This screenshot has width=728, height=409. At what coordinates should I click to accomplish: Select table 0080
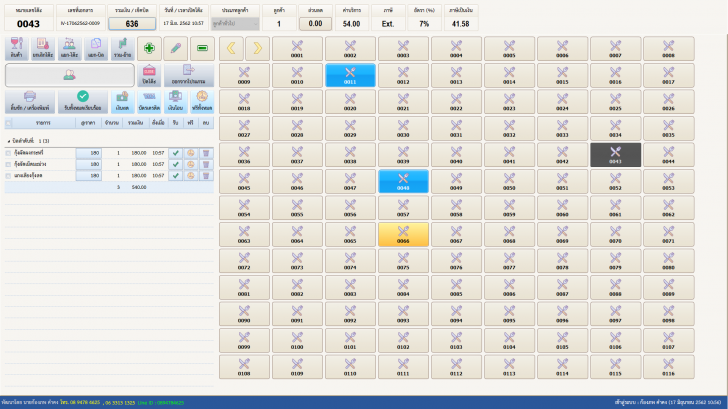pyautogui.click(x=669, y=260)
